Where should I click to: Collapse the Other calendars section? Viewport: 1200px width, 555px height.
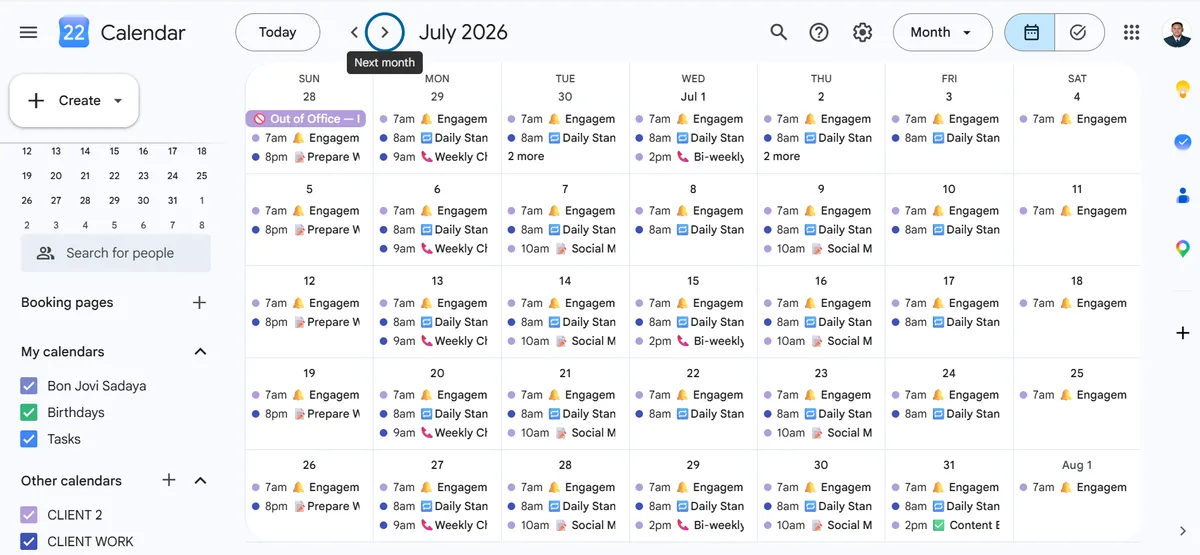click(x=200, y=480)
